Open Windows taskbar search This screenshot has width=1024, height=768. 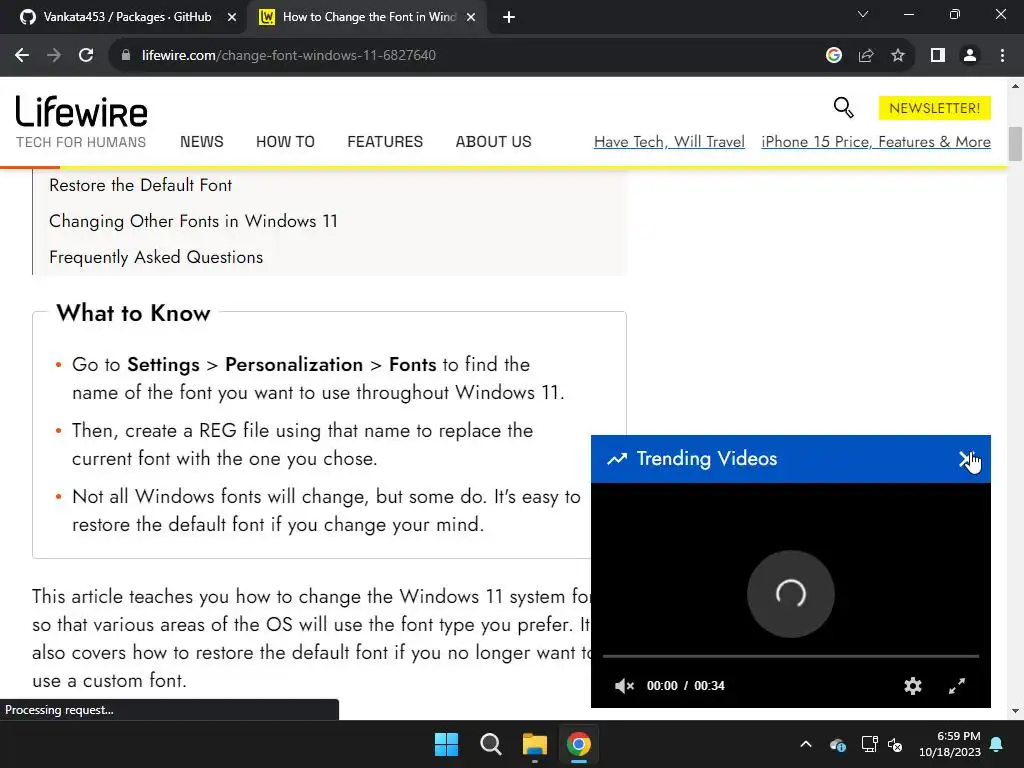(490, 744)
